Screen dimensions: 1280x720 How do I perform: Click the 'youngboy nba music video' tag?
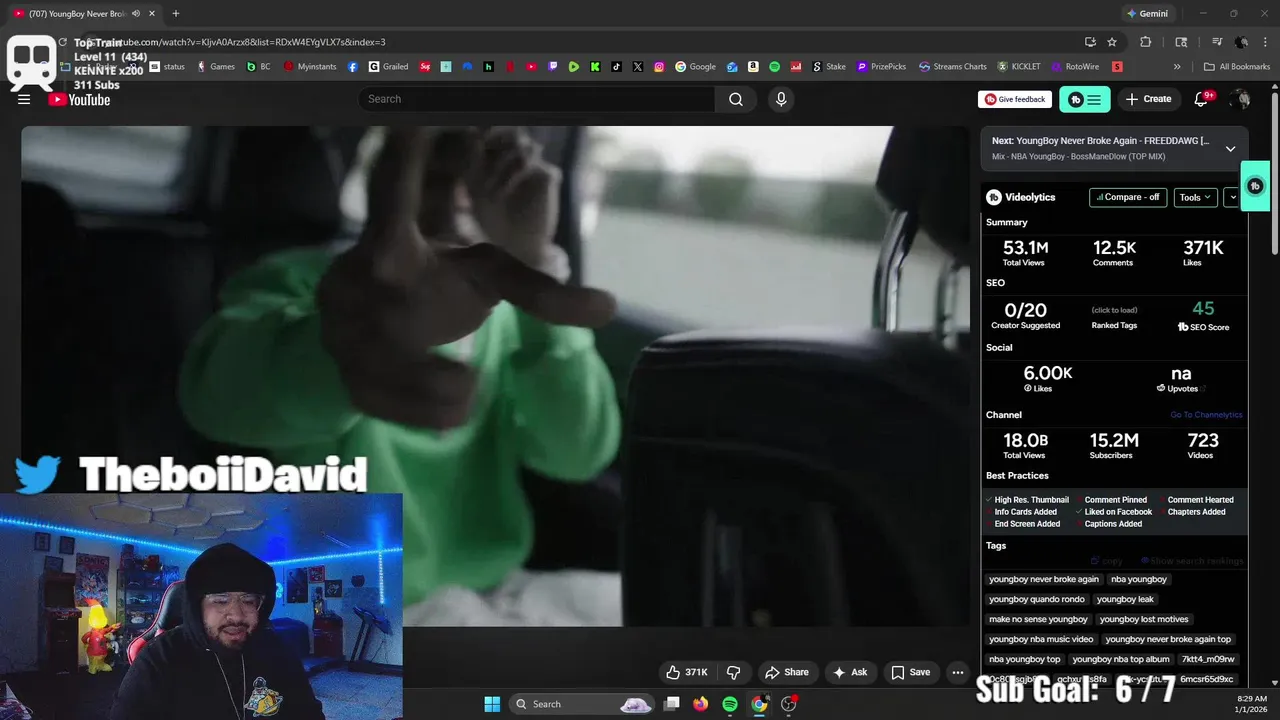[x=1041, y=639]
